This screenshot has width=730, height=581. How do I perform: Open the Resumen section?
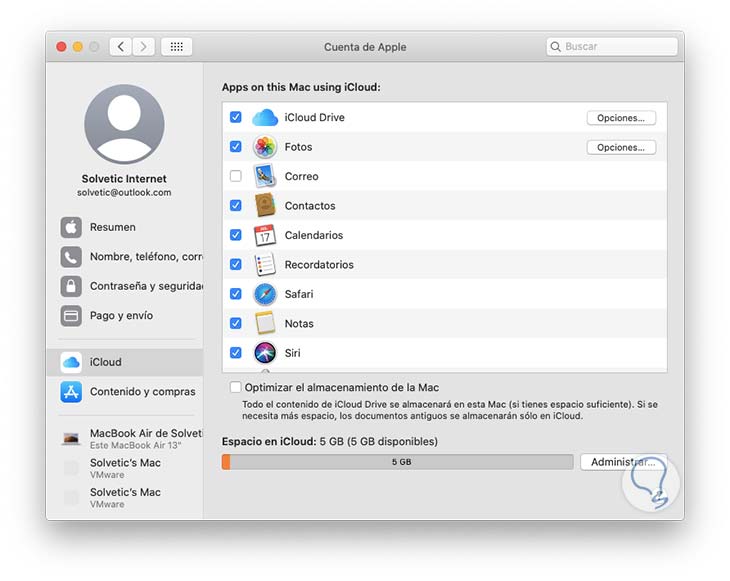point(125,227)
